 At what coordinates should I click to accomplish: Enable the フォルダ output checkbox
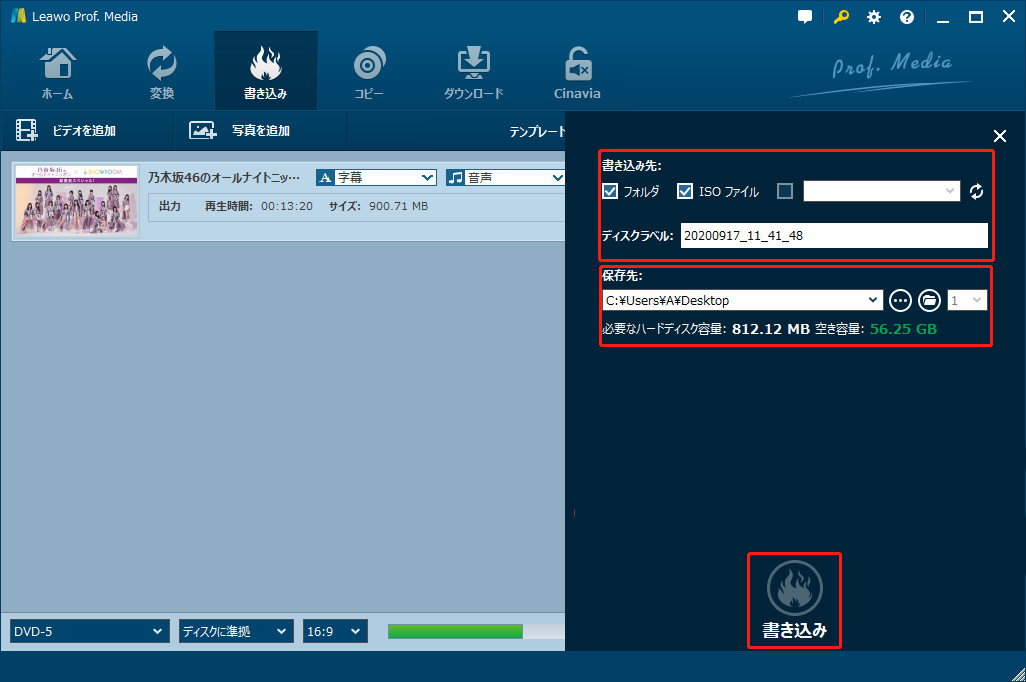(x=608, y=191)
